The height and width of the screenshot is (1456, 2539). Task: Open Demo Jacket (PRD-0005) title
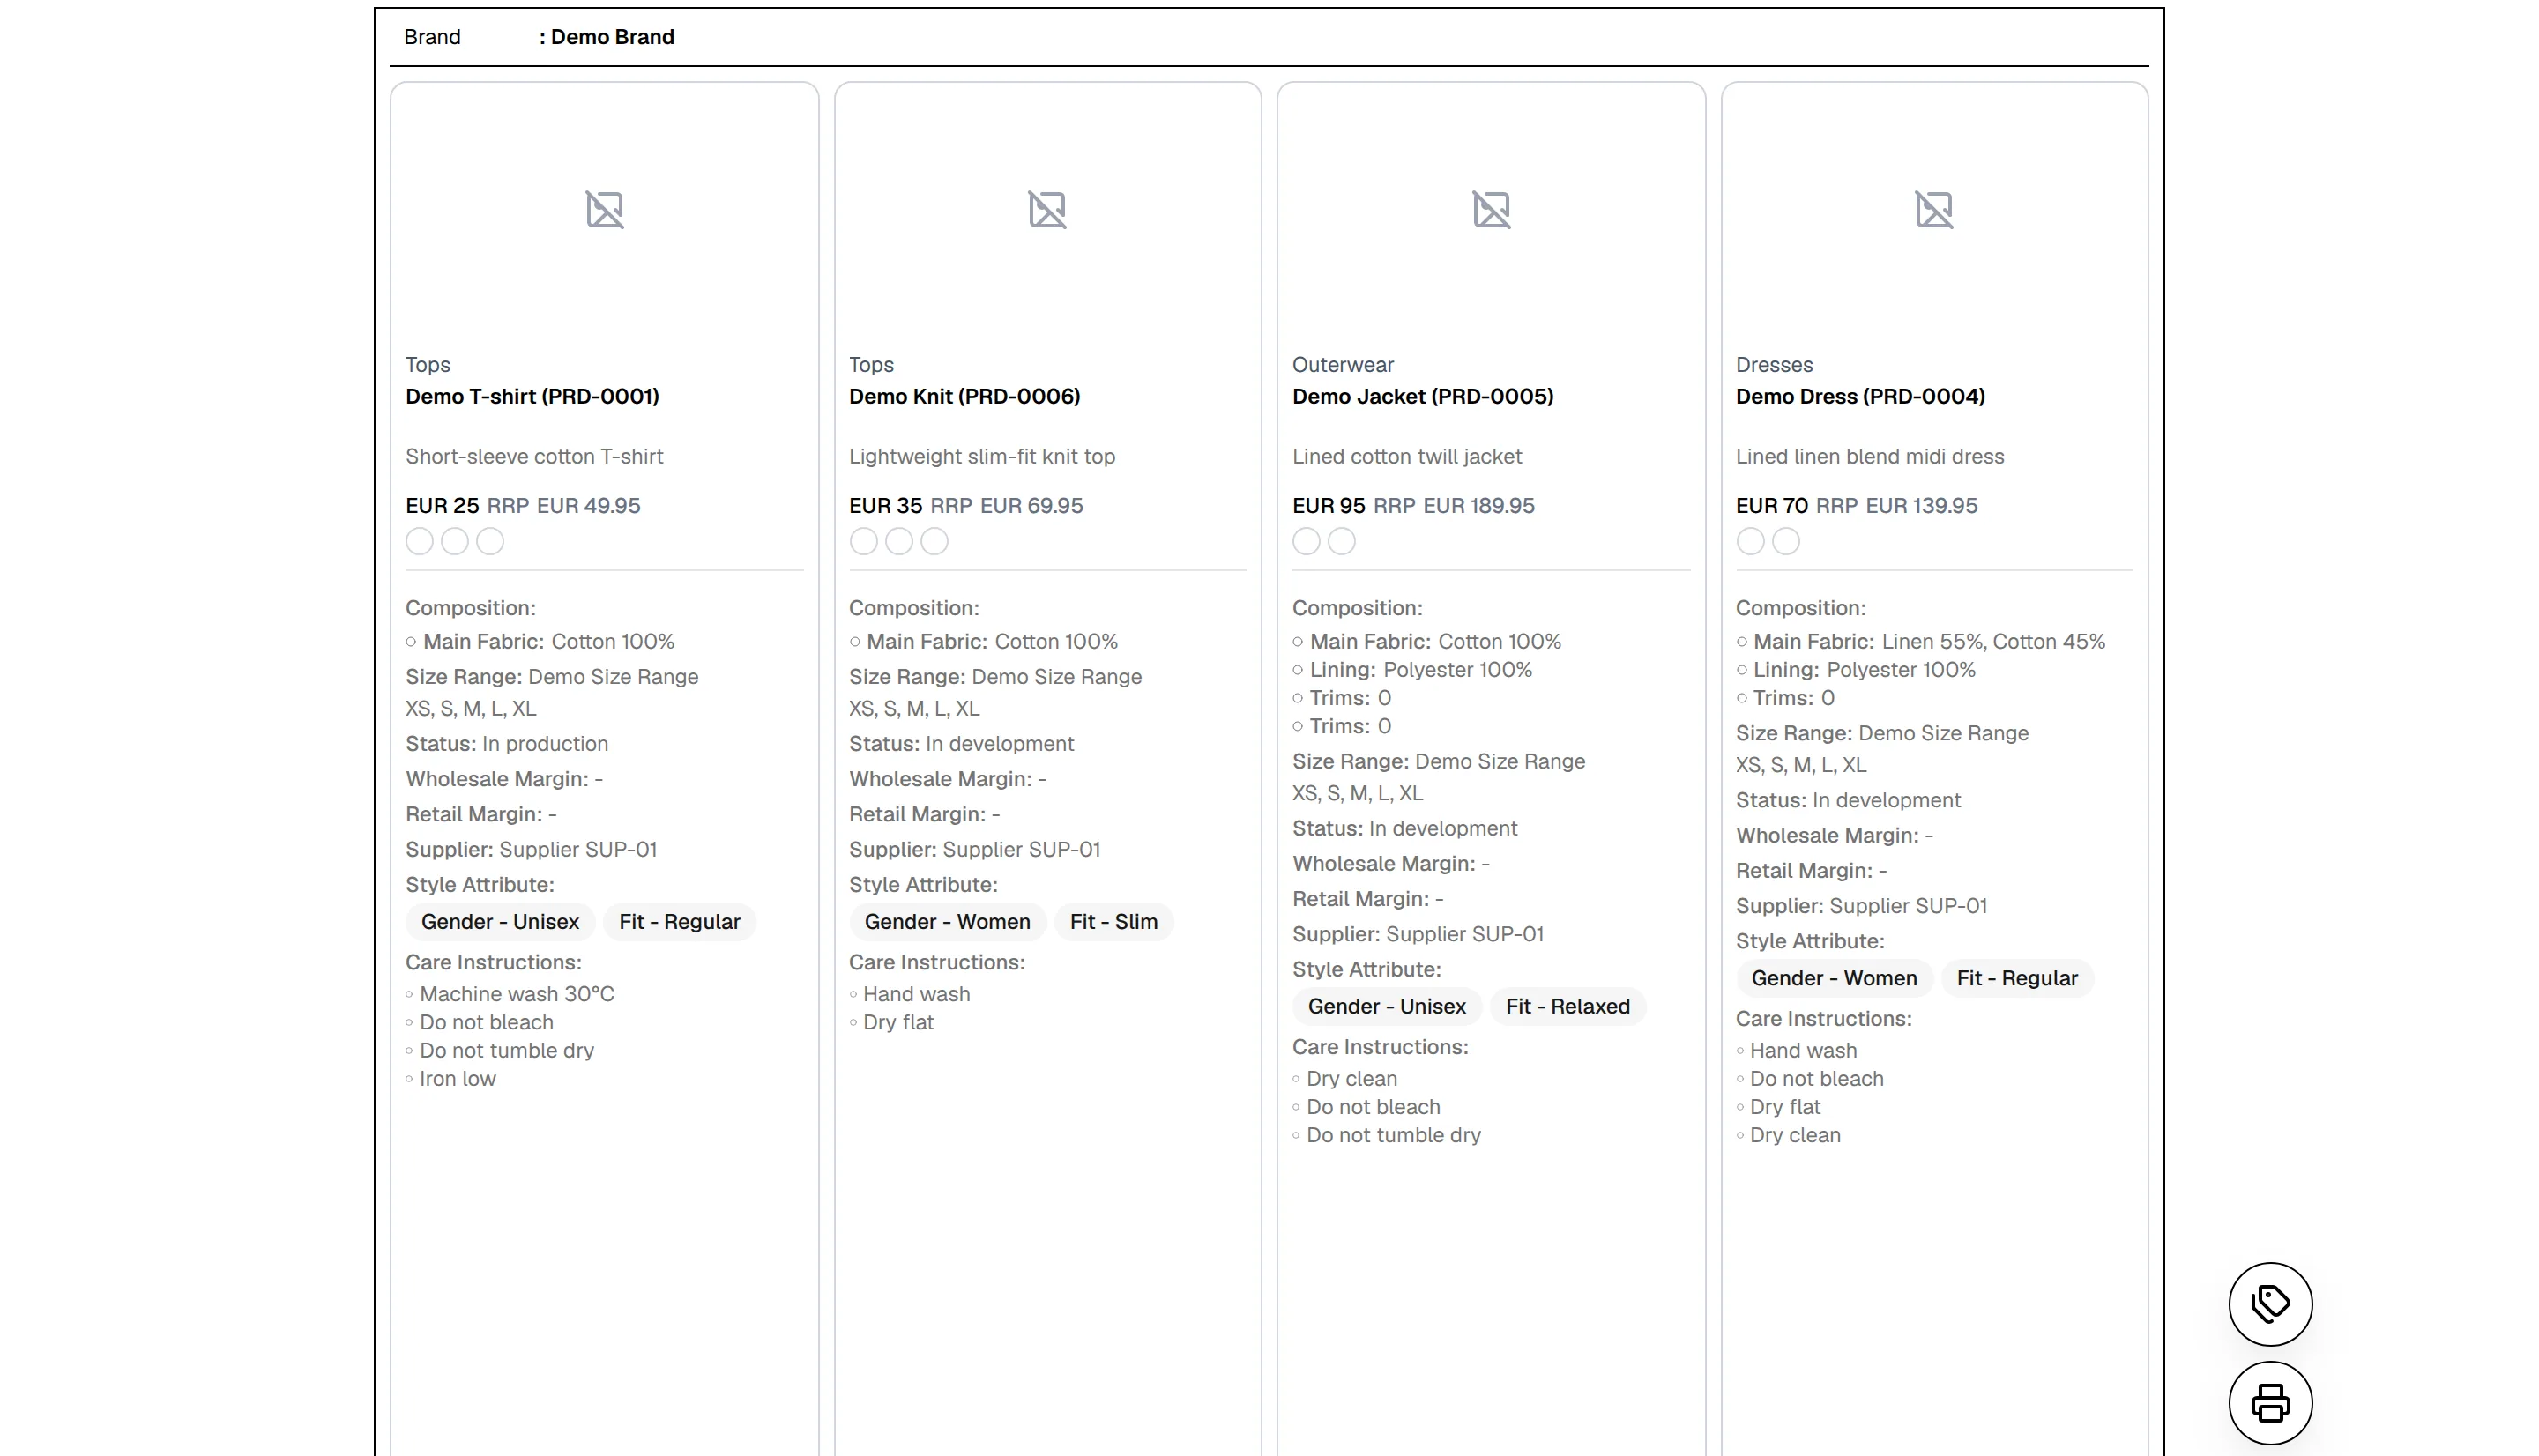pyautogui.click(x=1423, y=396)
